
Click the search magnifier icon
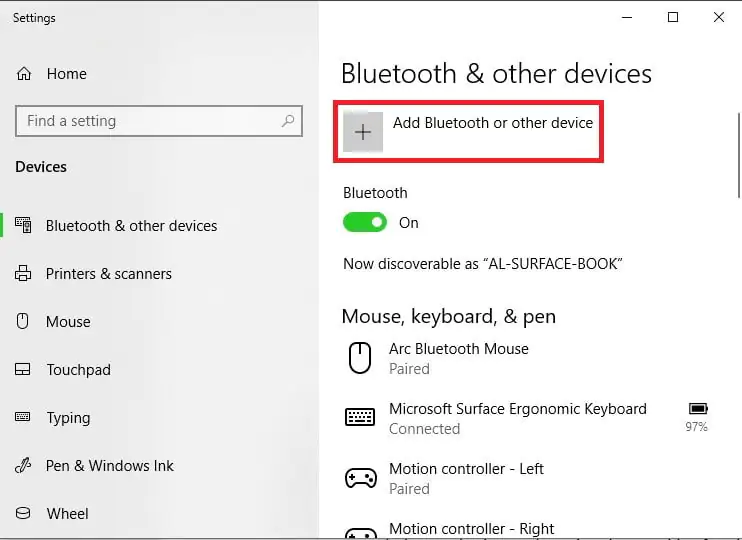pos(288,121)
